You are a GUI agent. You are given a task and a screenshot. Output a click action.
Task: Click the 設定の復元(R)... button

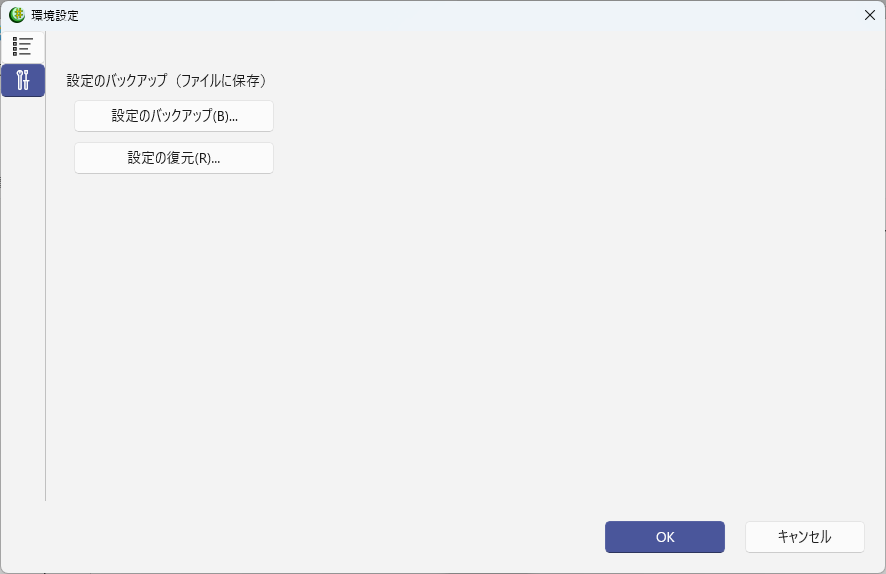pos(174,158)
